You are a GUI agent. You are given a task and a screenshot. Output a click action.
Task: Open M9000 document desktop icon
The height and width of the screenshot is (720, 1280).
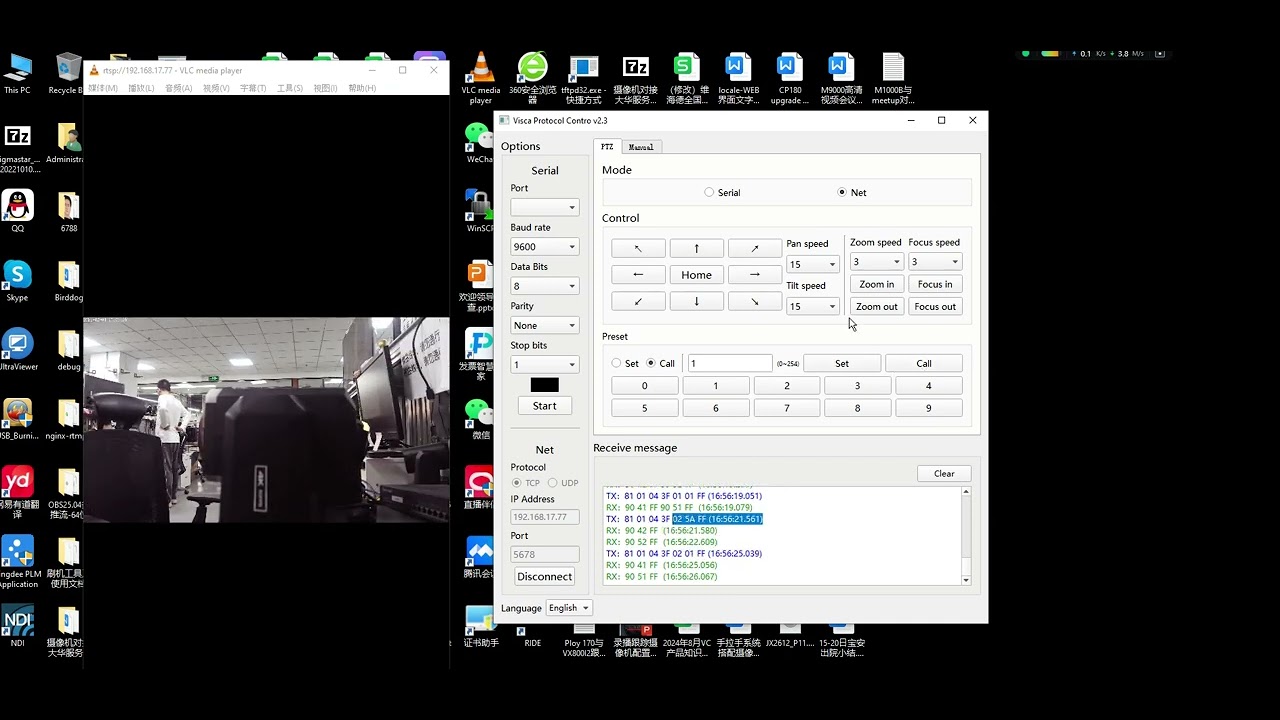841,79
